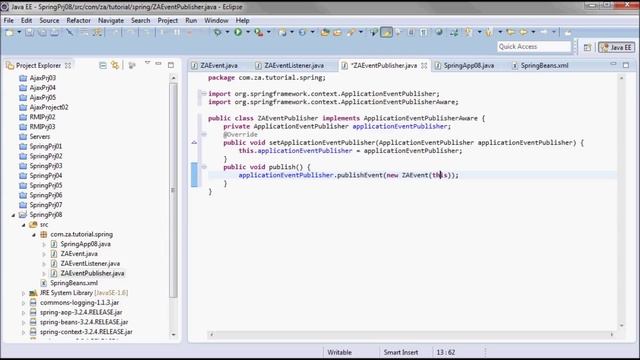Click the Project Explorer scroll down arrow
This screenshot has height=360, width=640.
pyautogui.click(x=173, y=334)
